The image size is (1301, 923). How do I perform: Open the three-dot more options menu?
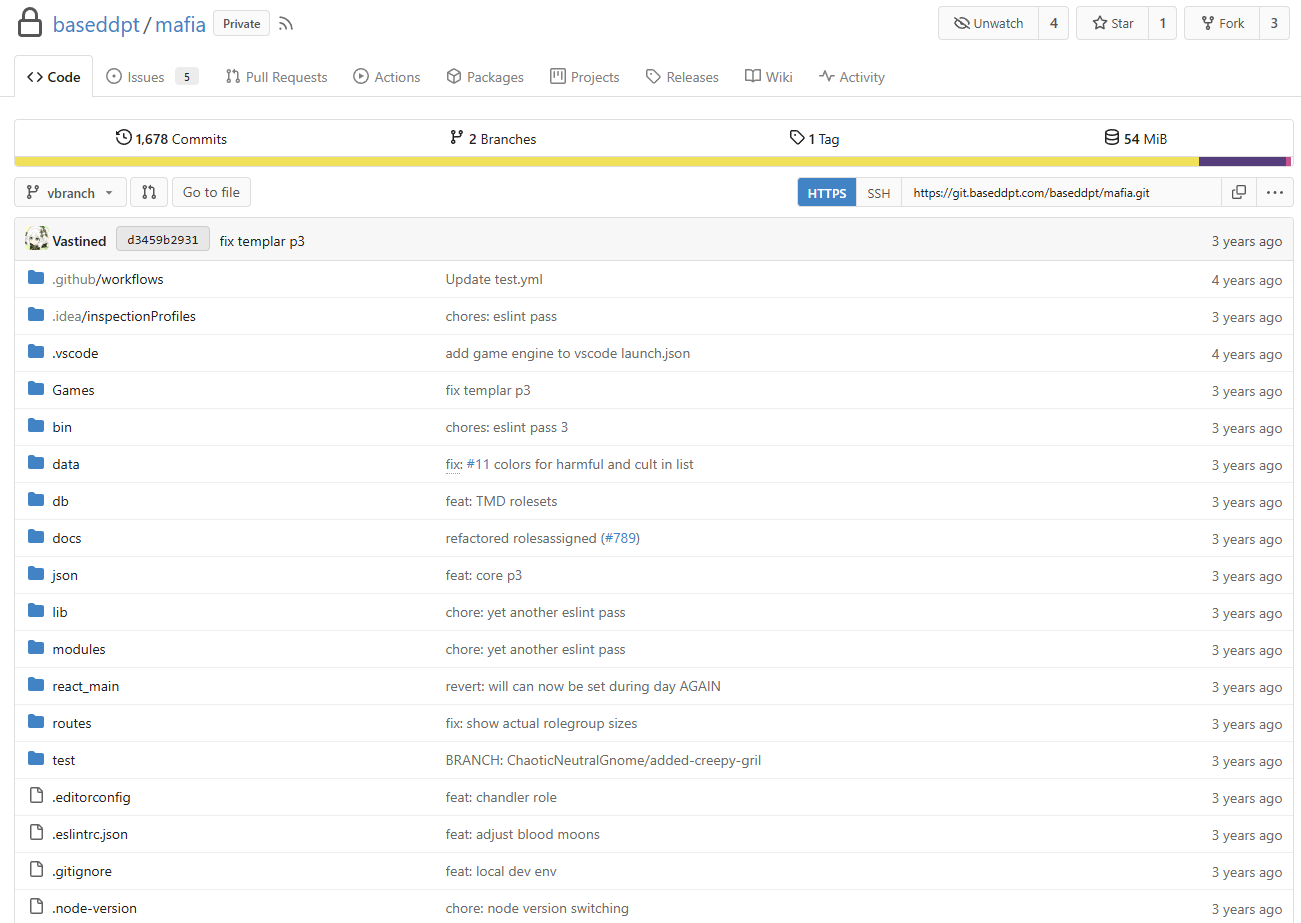click(1274, 193)
